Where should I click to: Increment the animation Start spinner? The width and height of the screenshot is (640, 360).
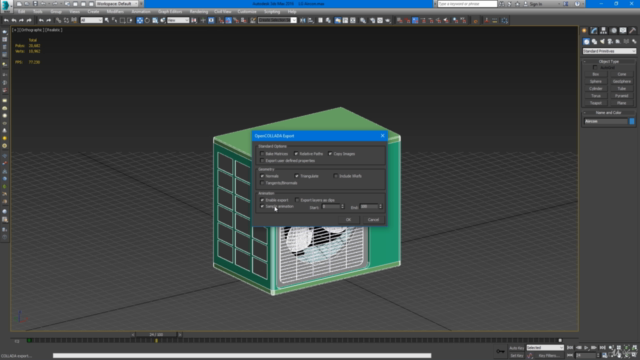coord(342,205)
